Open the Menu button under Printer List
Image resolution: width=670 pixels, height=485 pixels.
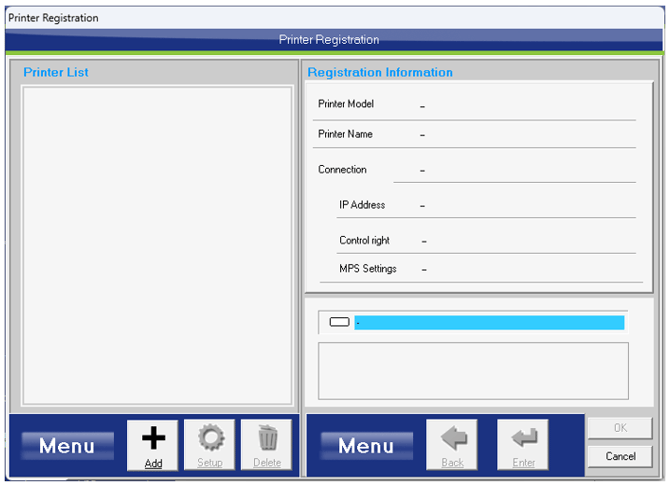pos(67,446)
